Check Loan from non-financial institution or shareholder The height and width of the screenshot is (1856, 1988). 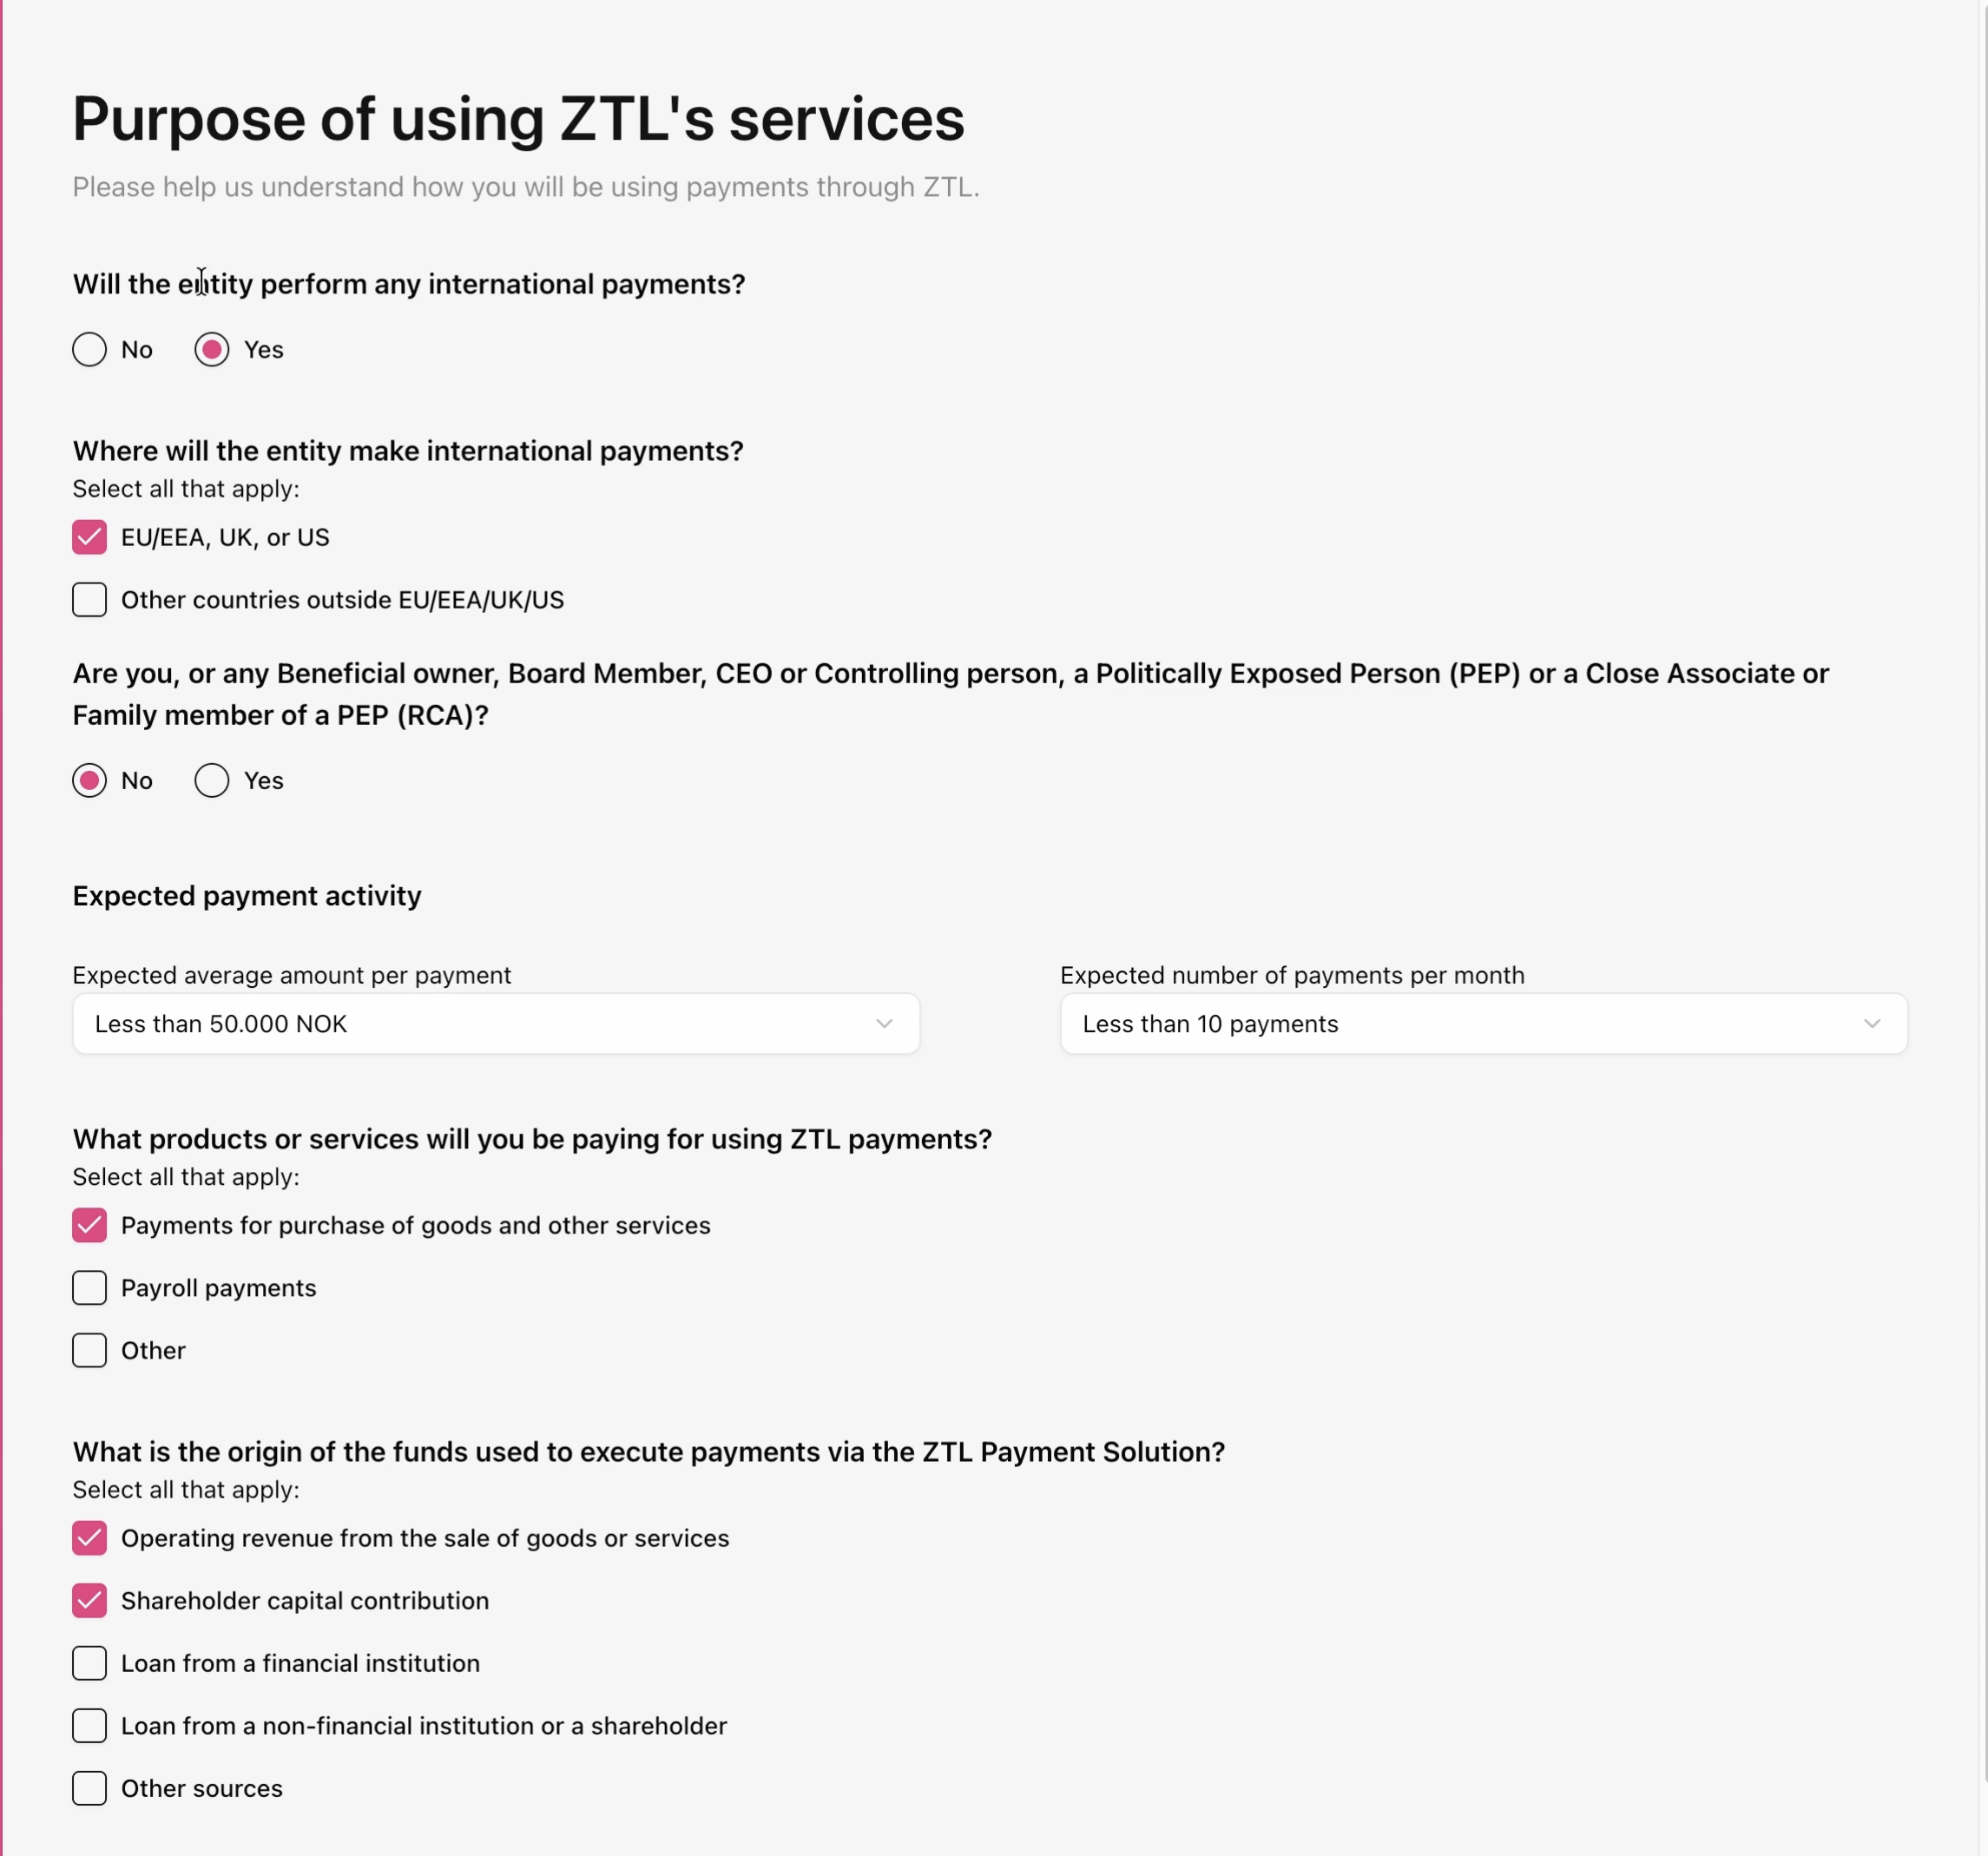[x=89, y=1726]
